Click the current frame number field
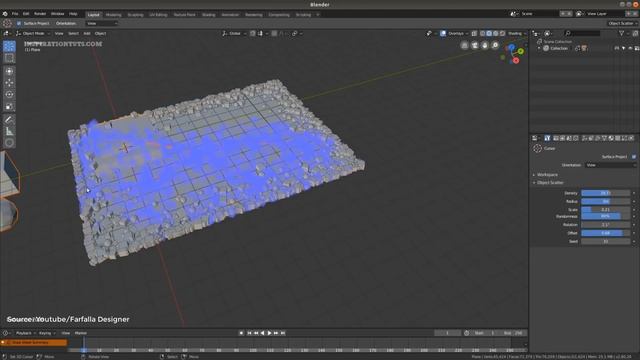The height and width of the screenshot is (360, 640). (448, 333)
